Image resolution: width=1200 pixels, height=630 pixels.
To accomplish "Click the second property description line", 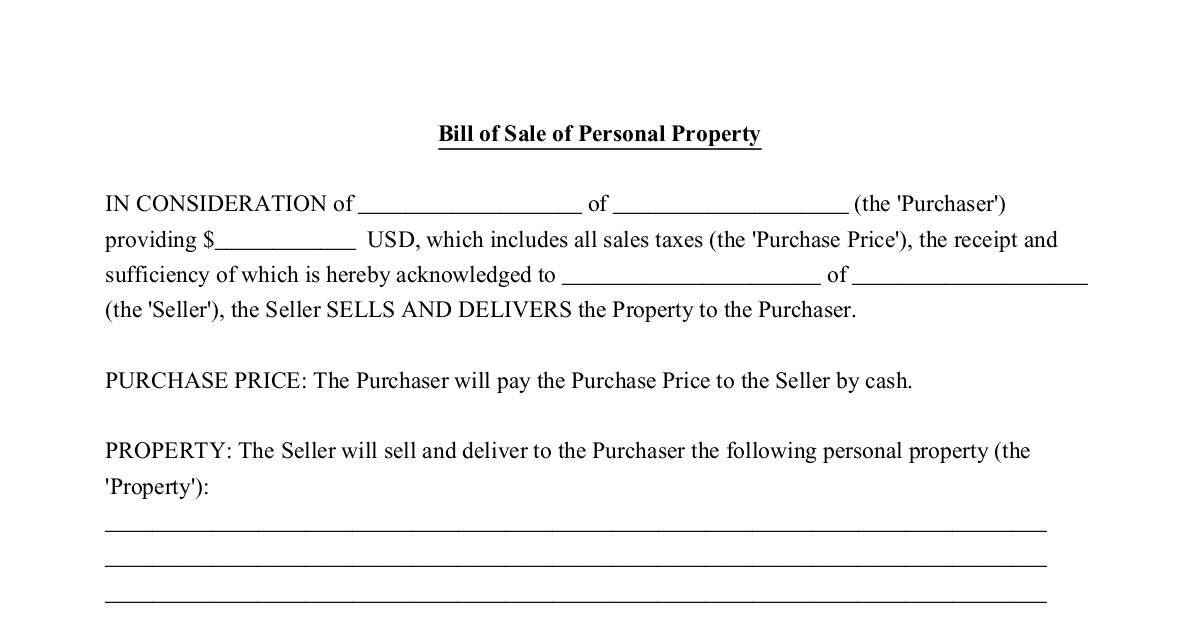I will click(575, 560).
